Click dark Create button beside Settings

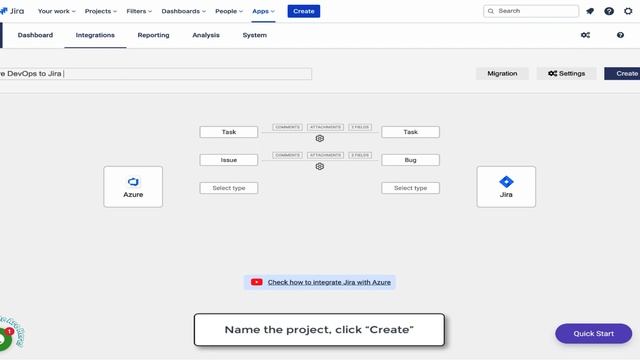pyautogui.click(x=622, y=73)
